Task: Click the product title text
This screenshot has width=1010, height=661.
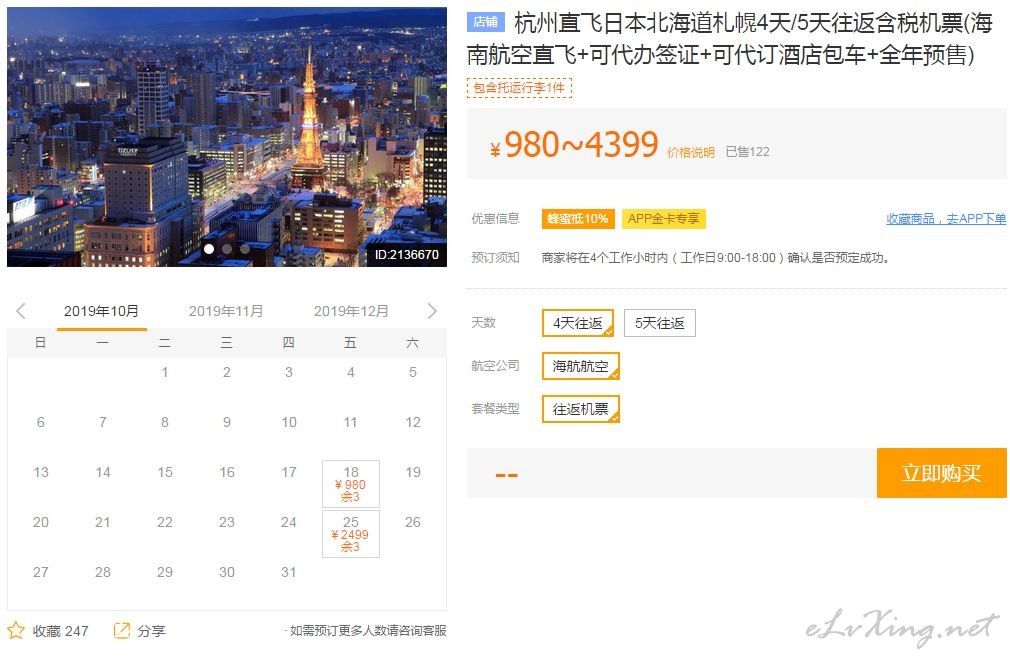Action: 729,39
